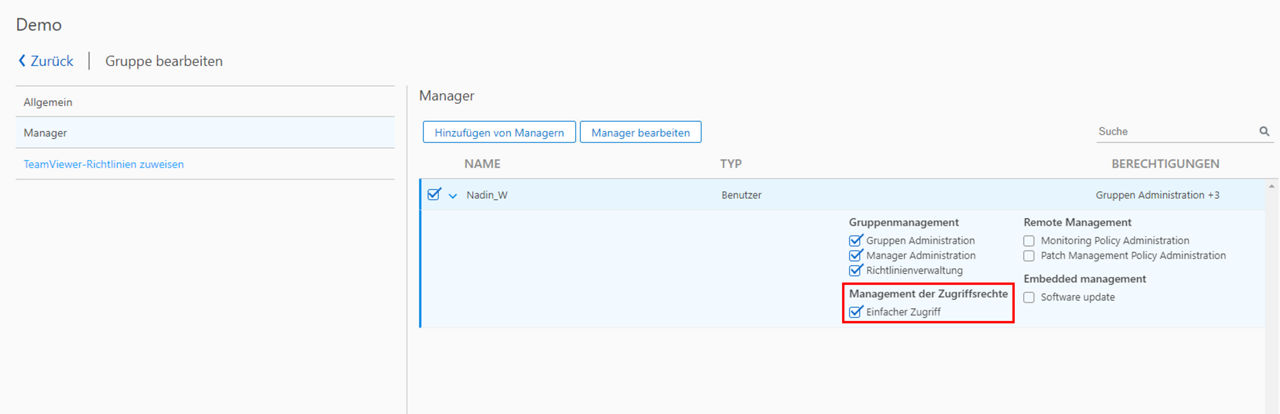Toggle Einfacher Zugriff checkbox
This screenshot has width=1280, height=414.
coord(855,312)
